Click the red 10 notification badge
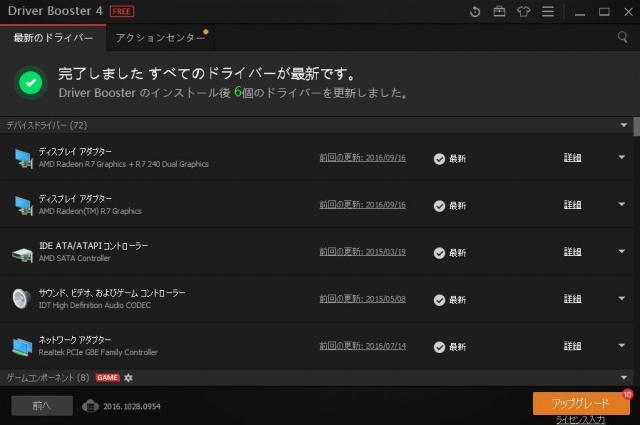640x425 pixels. coord(627,394)
